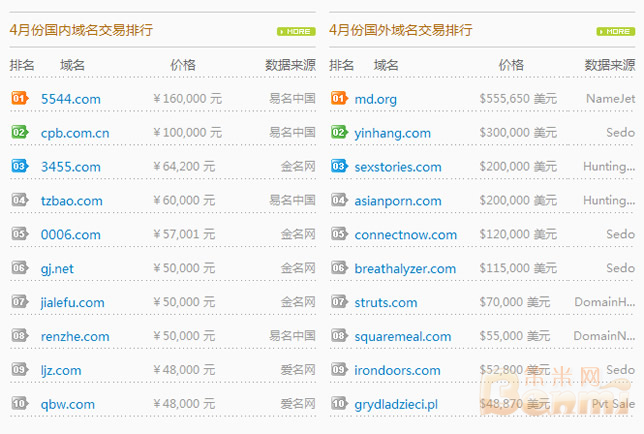The width and height of the screenshot is (644, 434).
Task: Open the ljz.com domain link
Action: tap(61, 370)
